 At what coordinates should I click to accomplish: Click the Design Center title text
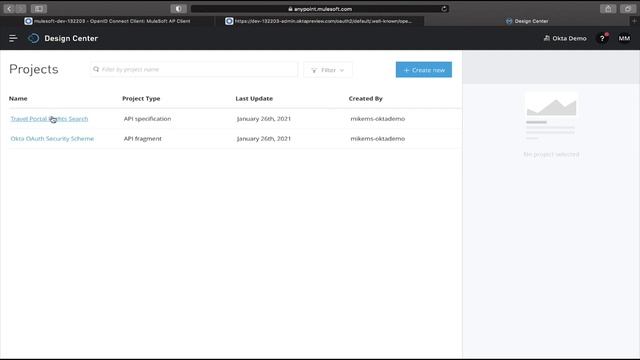pos(71,38)
